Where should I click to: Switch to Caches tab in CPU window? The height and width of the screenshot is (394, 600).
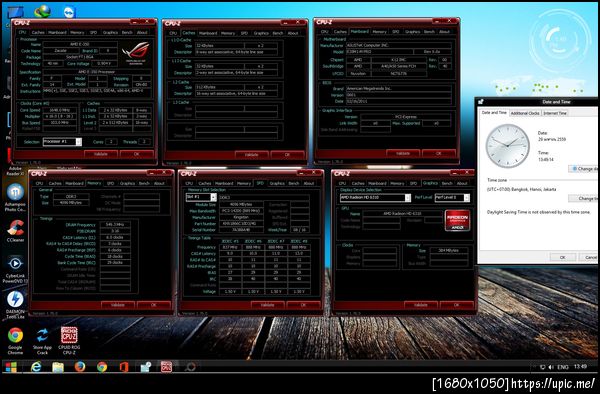point(38,33)
